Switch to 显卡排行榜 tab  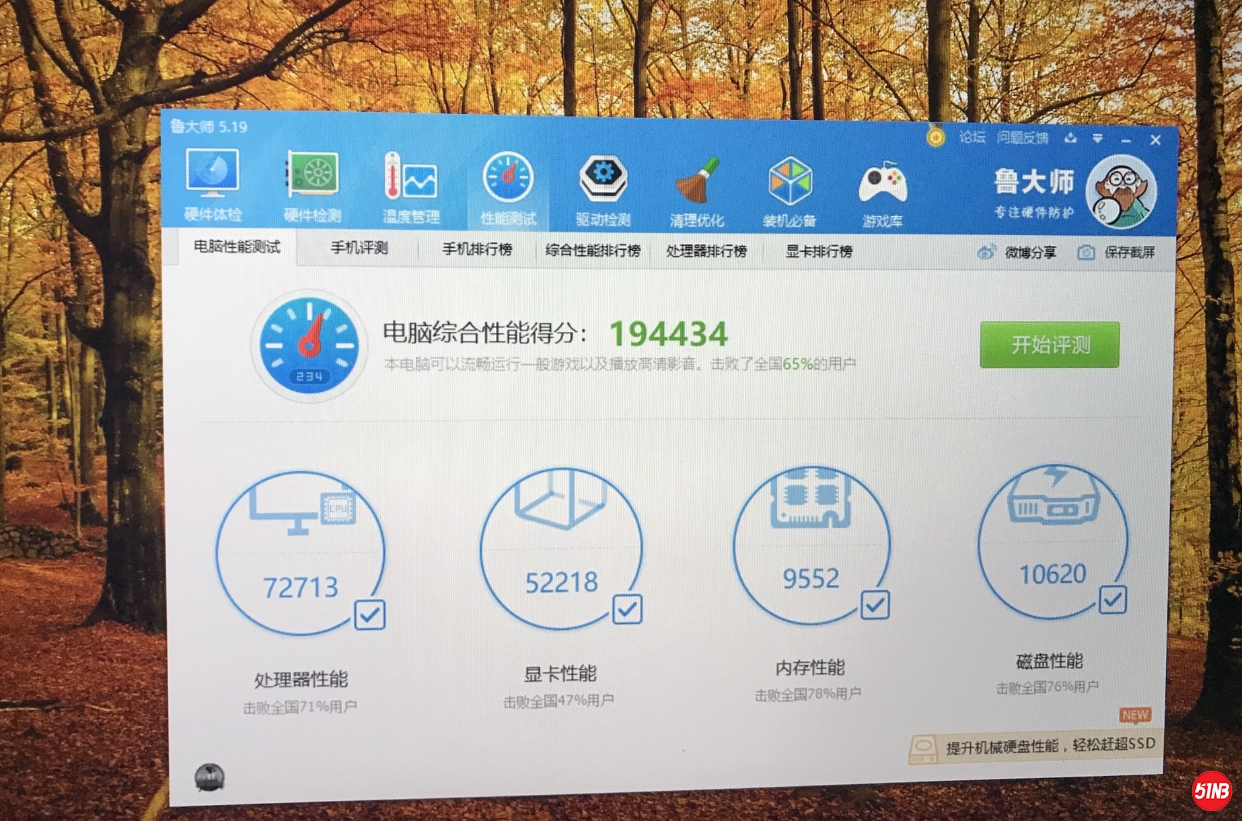click(x=819, y=251)
